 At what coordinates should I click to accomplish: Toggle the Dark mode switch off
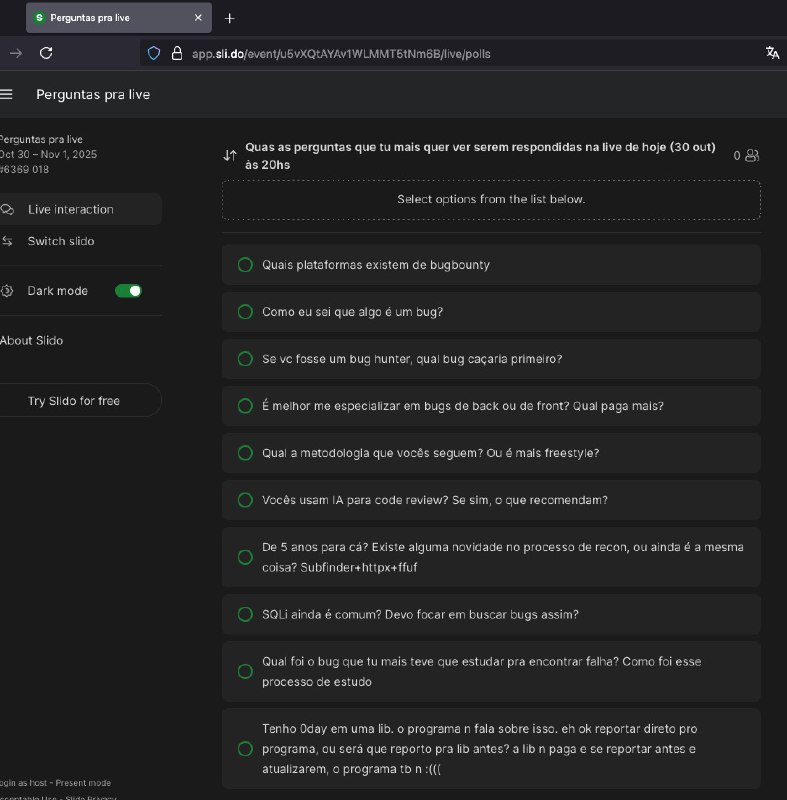click(128, 291)
